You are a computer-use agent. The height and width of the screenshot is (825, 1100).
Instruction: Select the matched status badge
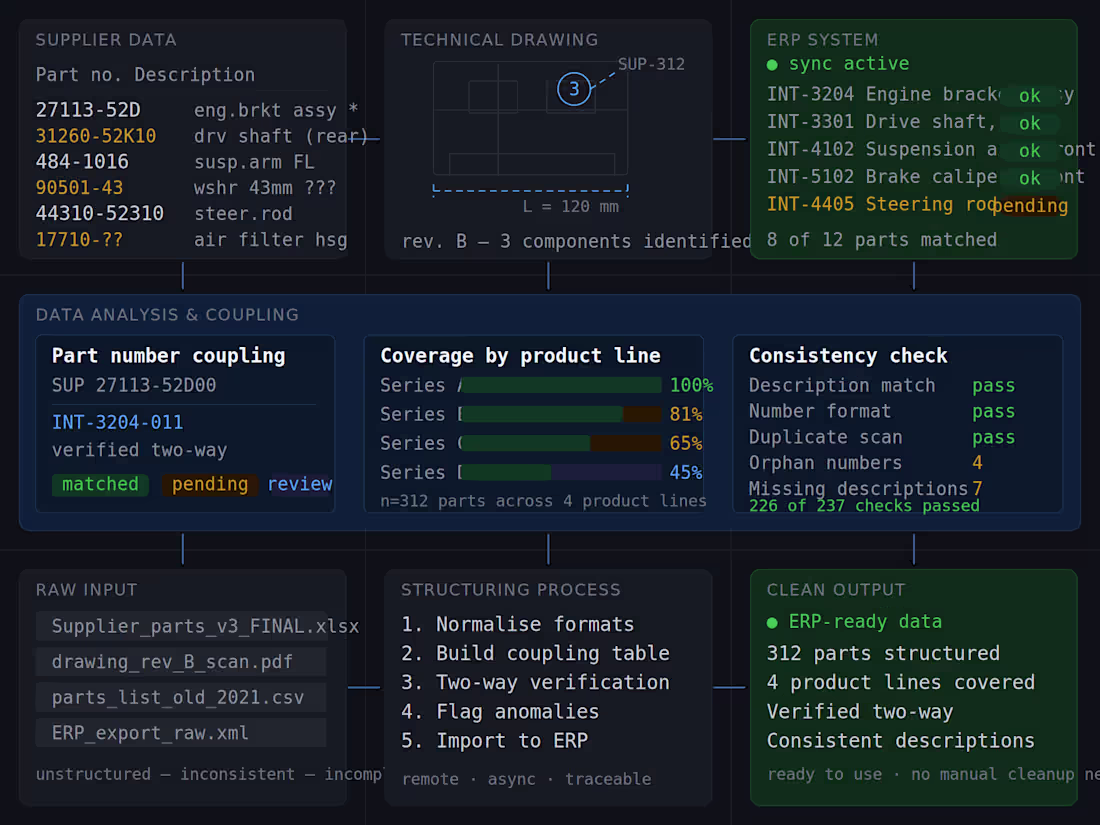(100, 484)
